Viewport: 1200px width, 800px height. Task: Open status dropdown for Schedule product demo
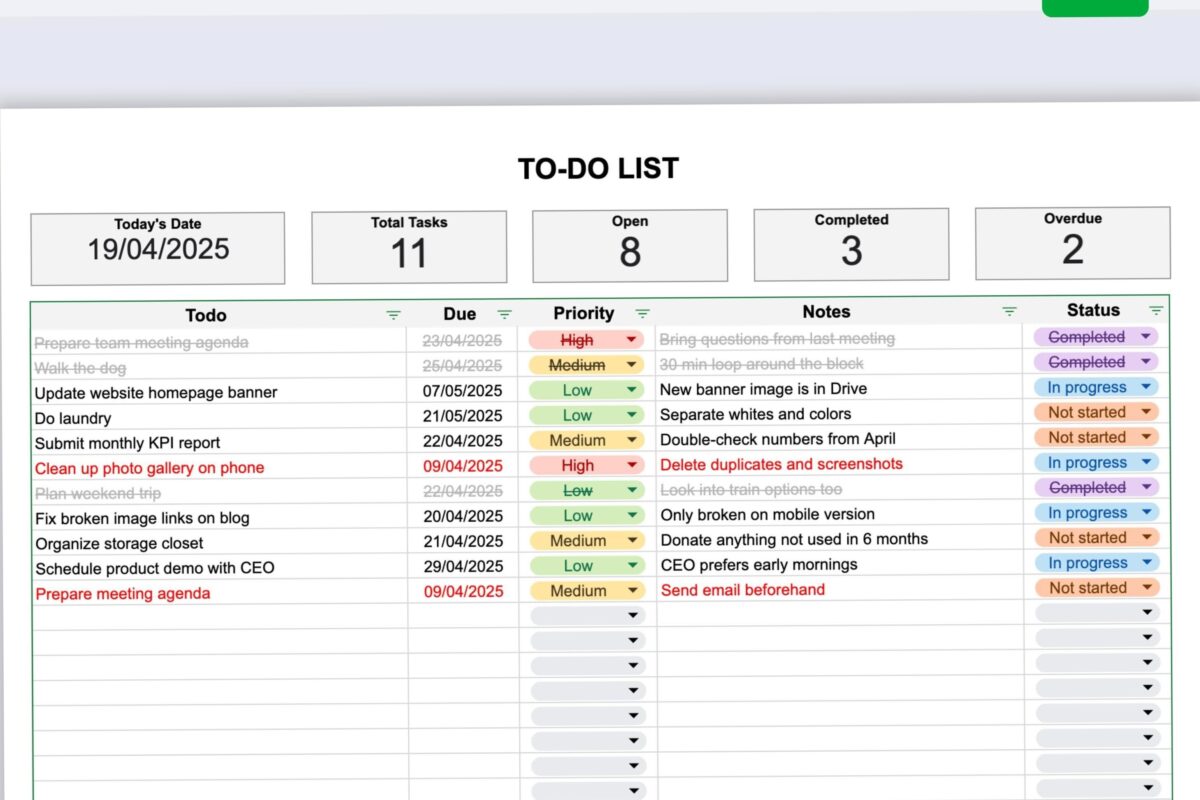(x=1148, y=563)
